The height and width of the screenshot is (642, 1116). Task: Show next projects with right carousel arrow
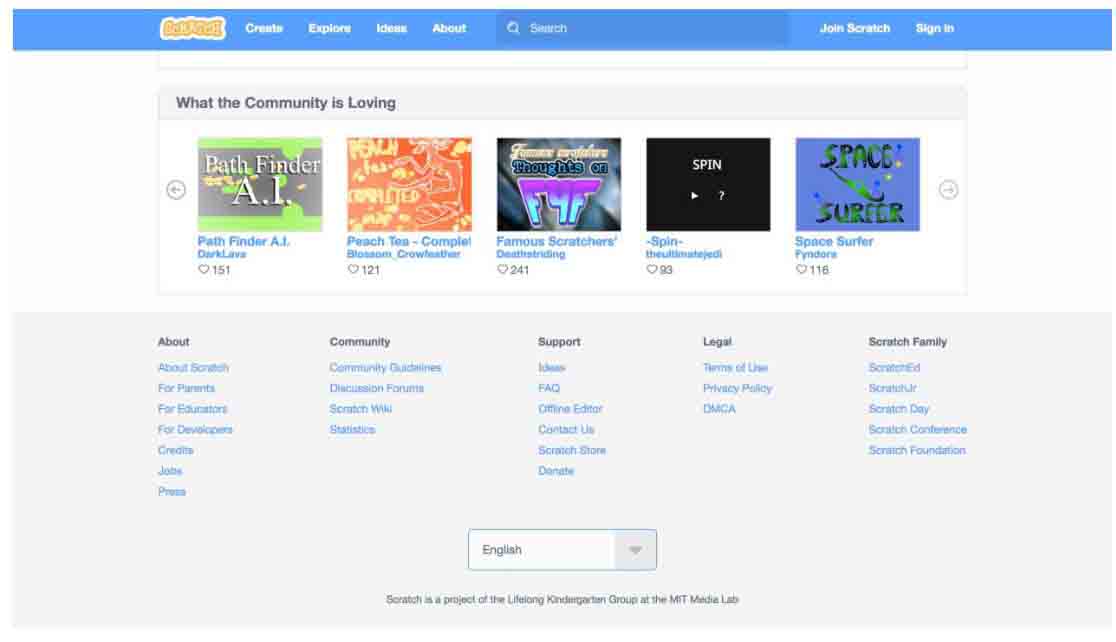pos(948,190)
